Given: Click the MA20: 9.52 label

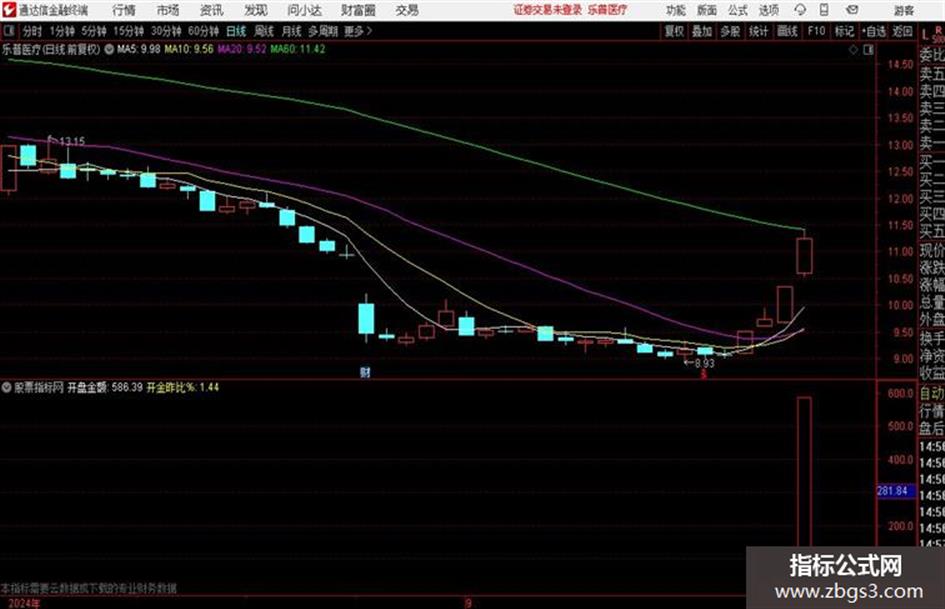Looking at the screenshot, I should 242,49.
